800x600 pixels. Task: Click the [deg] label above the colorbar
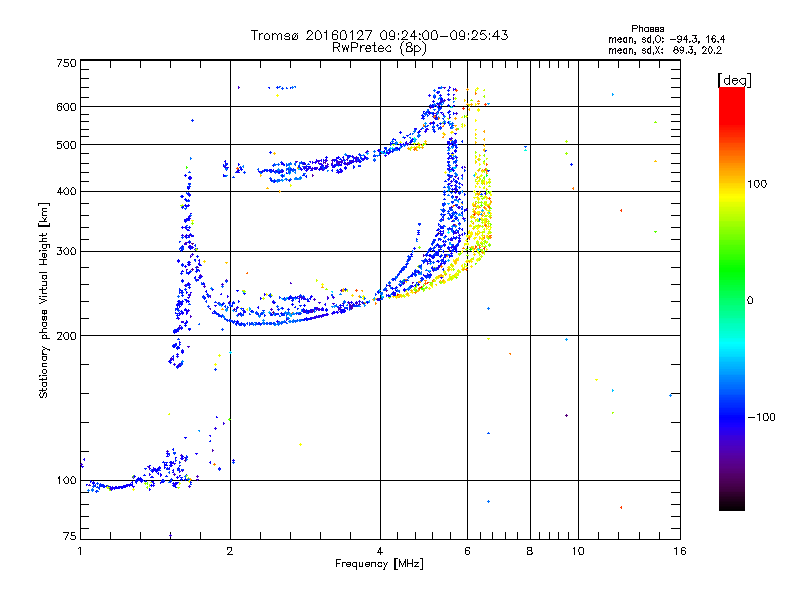pyautogui.click(x=734, y=80)
